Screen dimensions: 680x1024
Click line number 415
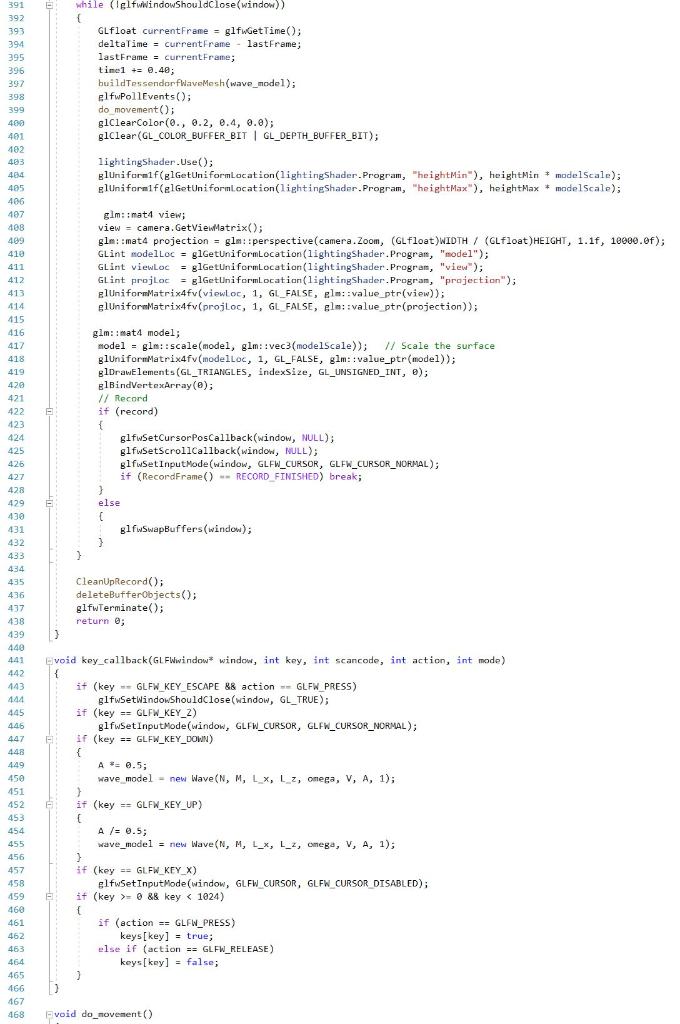15,319
